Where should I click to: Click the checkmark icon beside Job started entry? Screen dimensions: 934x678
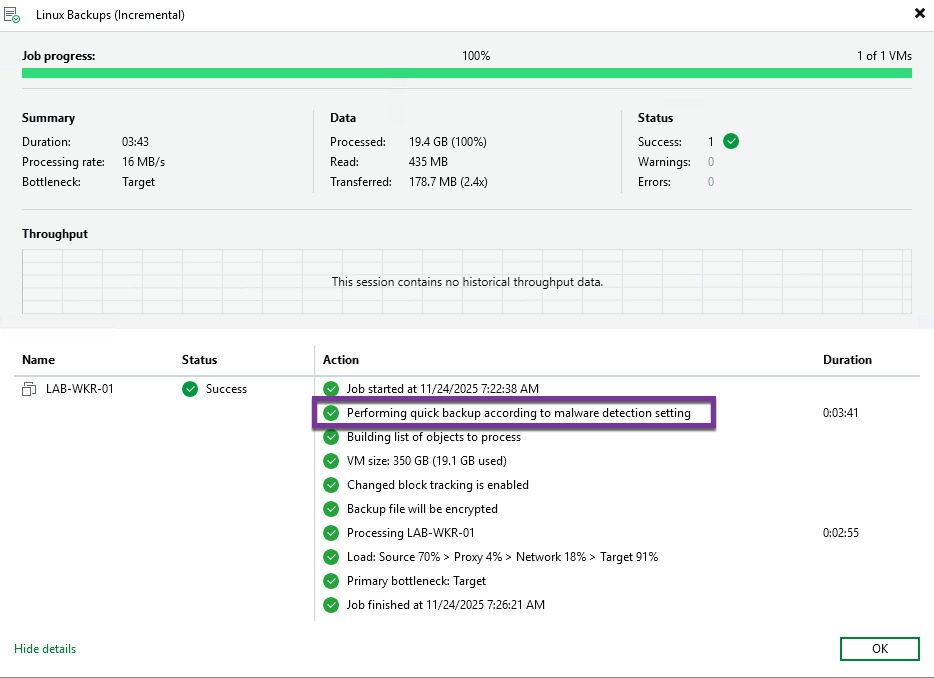click(331, 388)
